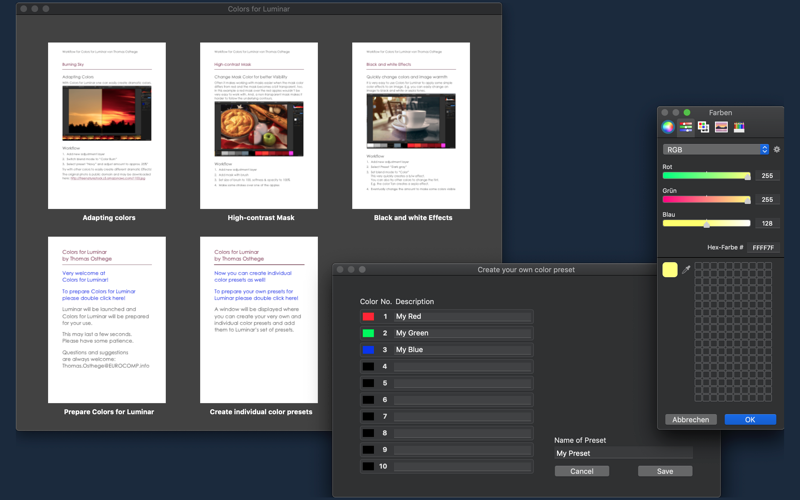Image resolution: width=800 pixels, height=500 pixels.
Task: Click the black swatch of color 9
Action: 368,449
